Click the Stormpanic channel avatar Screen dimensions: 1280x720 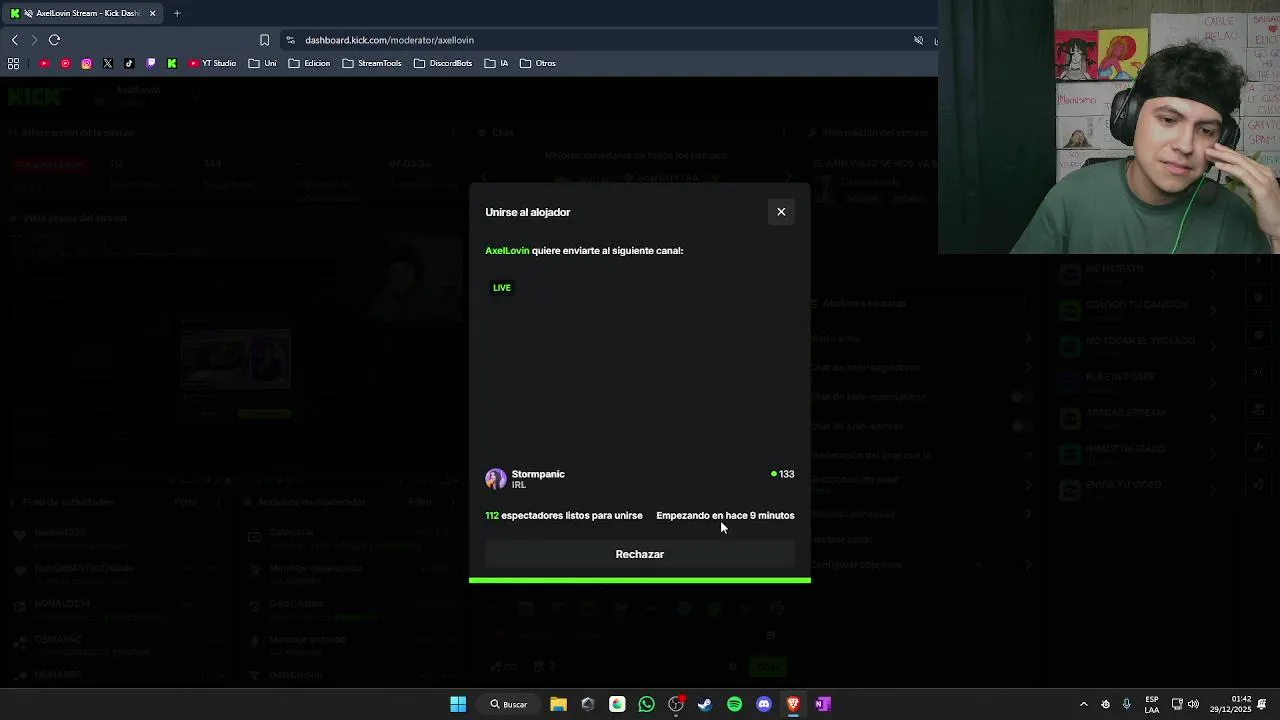[496, 479]
